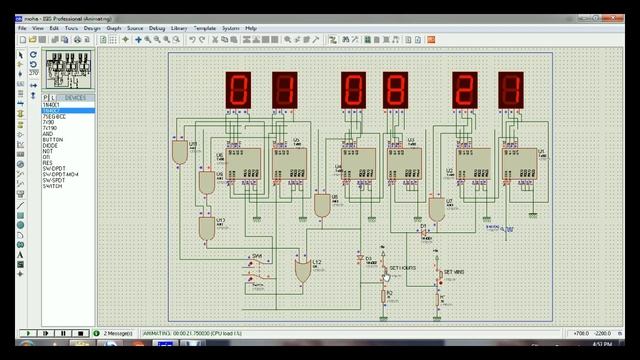This screenshot has width=640, height=360.
Task: Click the U12 OR gate component
Action: [303, 270]
